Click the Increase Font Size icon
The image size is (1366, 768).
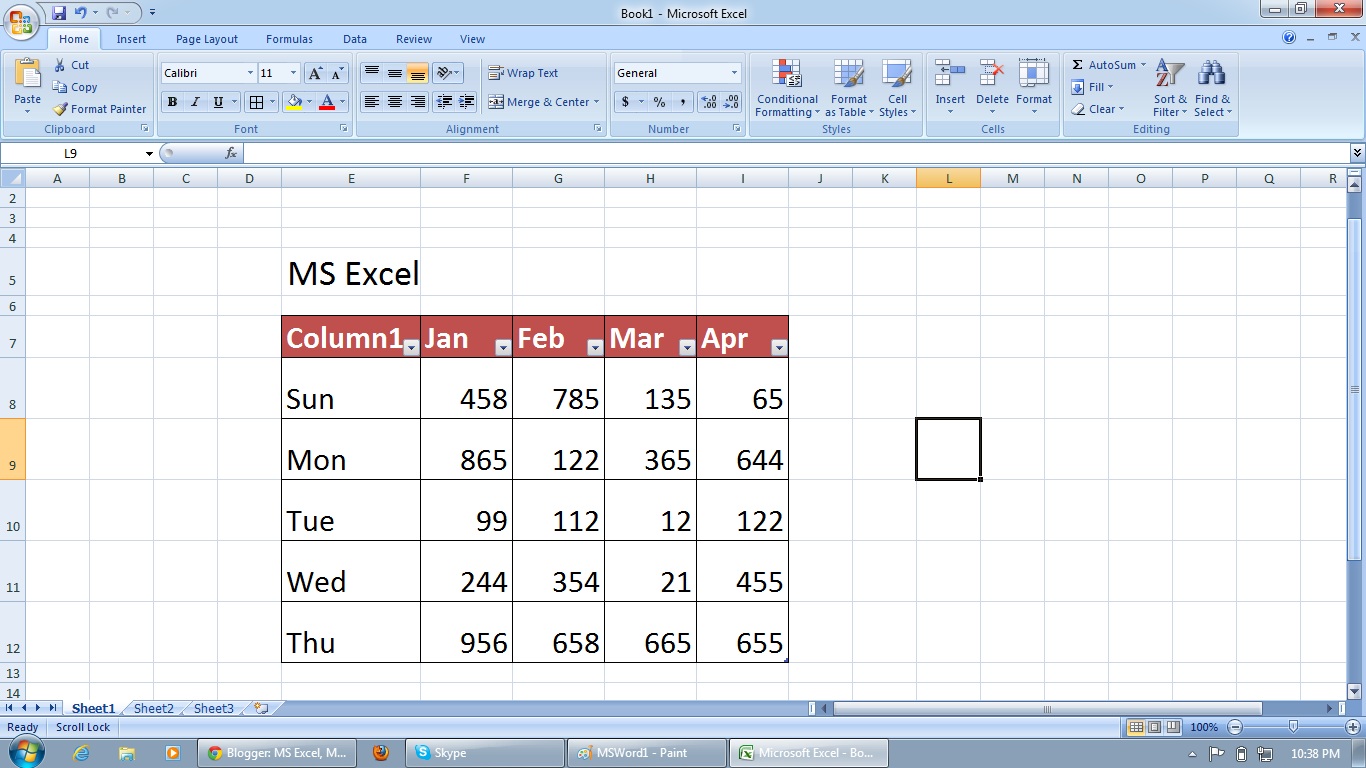tap(316, 73)
